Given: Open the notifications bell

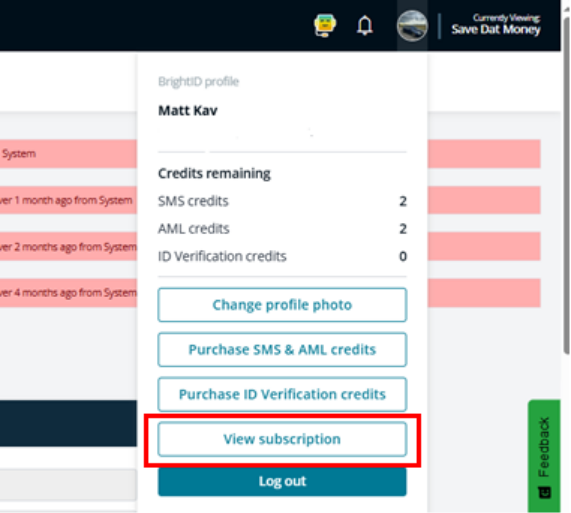Looking at the screenshot, I should coord(365,25).
